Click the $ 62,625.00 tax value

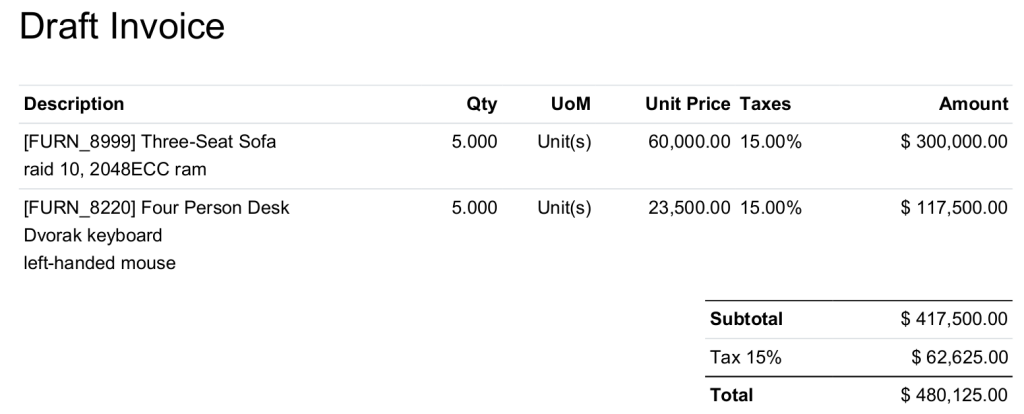coord(960,357)
